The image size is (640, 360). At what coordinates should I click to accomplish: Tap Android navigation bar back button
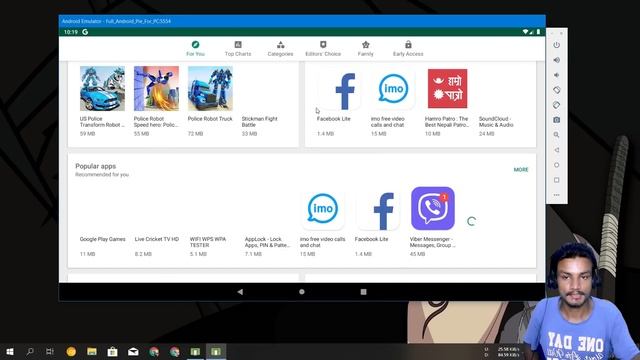[240, 292]
